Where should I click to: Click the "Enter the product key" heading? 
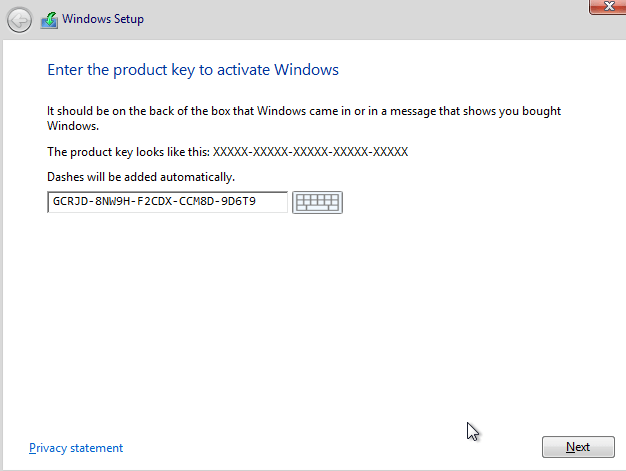pos(193,70)
